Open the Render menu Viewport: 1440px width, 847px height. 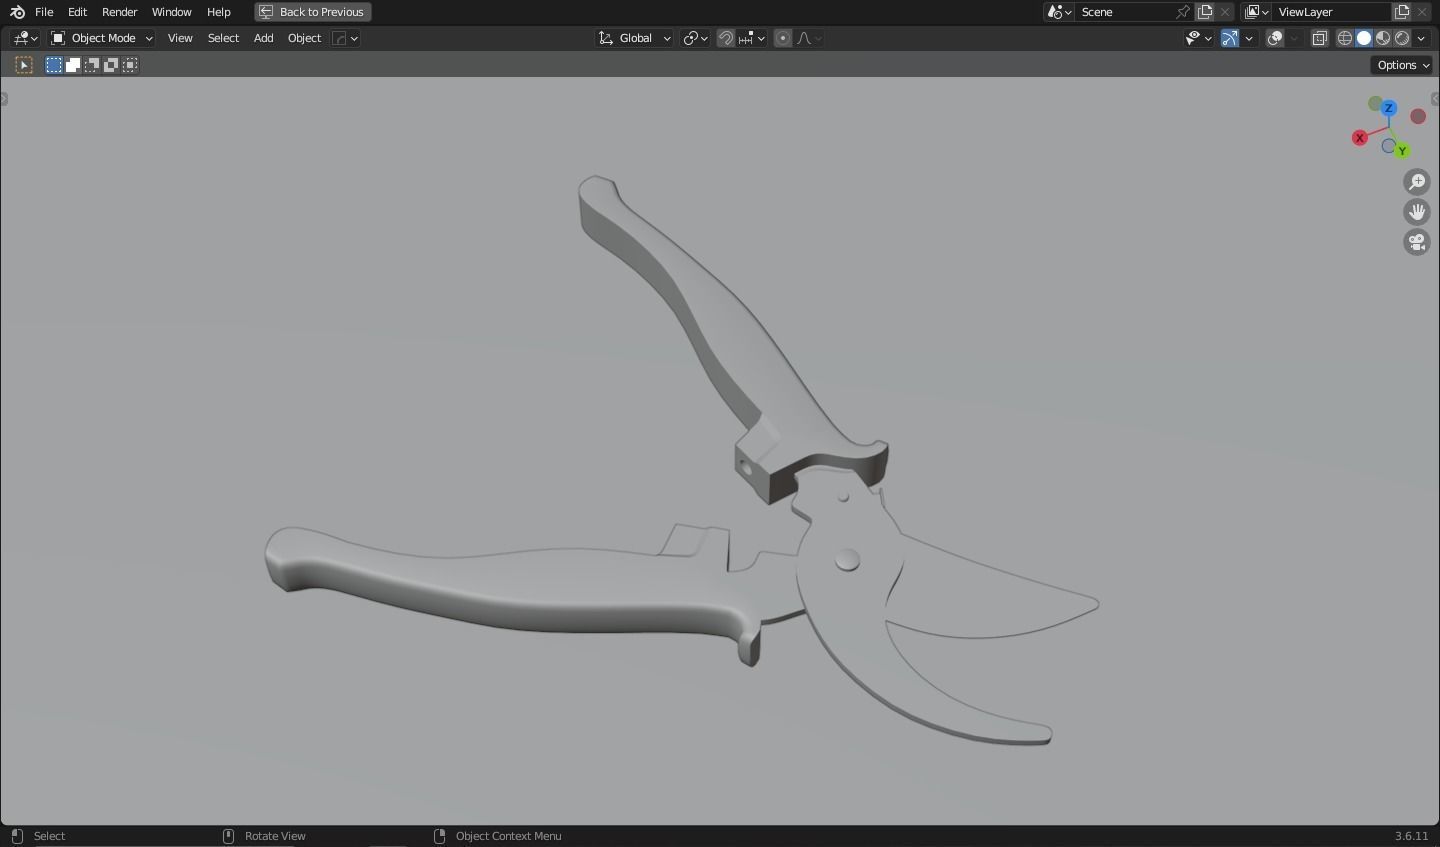[x=120, y=12]
